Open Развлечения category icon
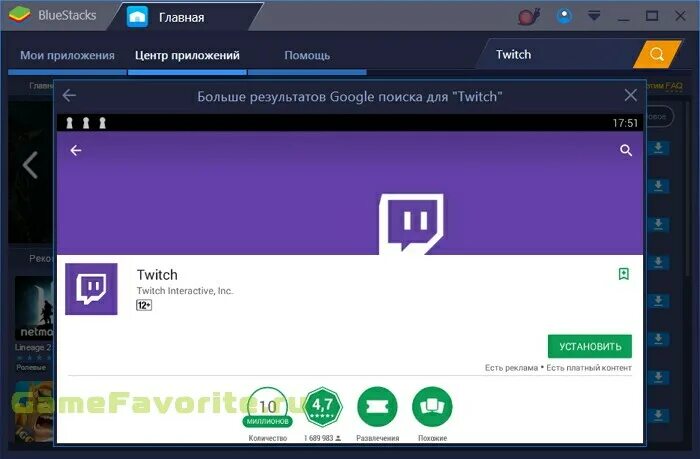Screen dimensions: 700x459 (x=377, y=407)
